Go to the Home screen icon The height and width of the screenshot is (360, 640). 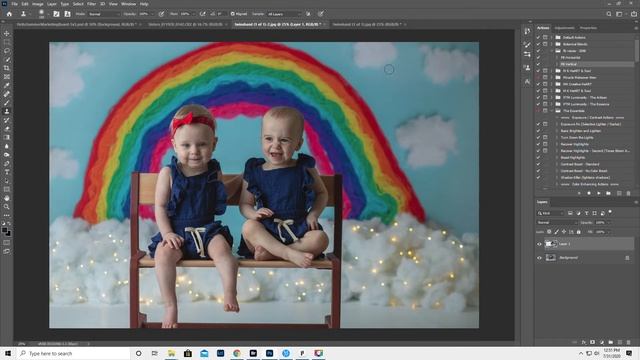pos(9,14)
